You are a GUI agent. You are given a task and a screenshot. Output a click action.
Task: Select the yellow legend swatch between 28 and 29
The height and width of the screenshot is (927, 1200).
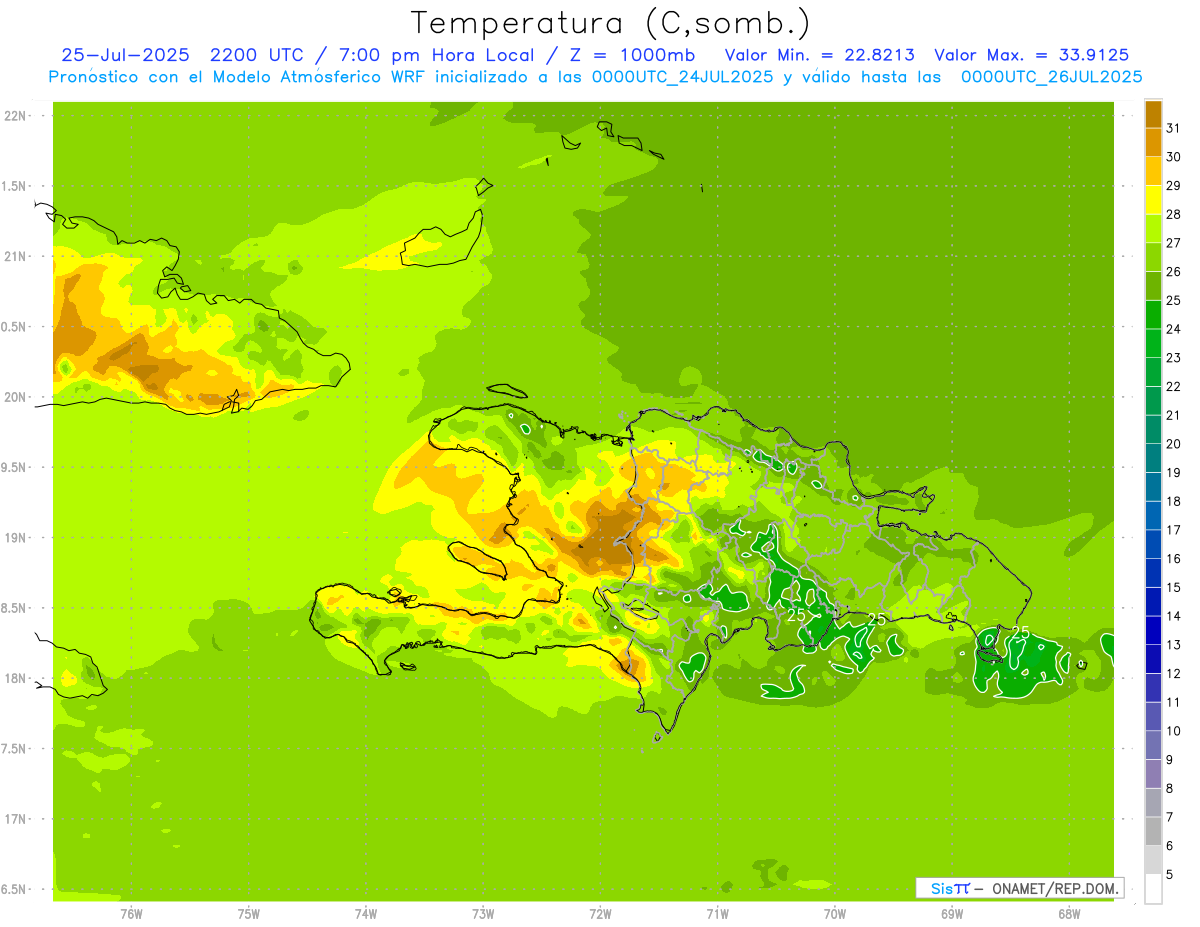pos(1153,199)
